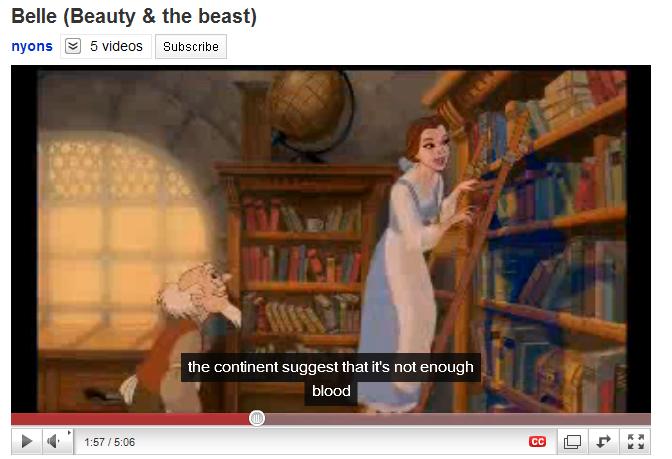Click the player size arrows icon
This screenshot has height=459, width=672.
point(604,441)
